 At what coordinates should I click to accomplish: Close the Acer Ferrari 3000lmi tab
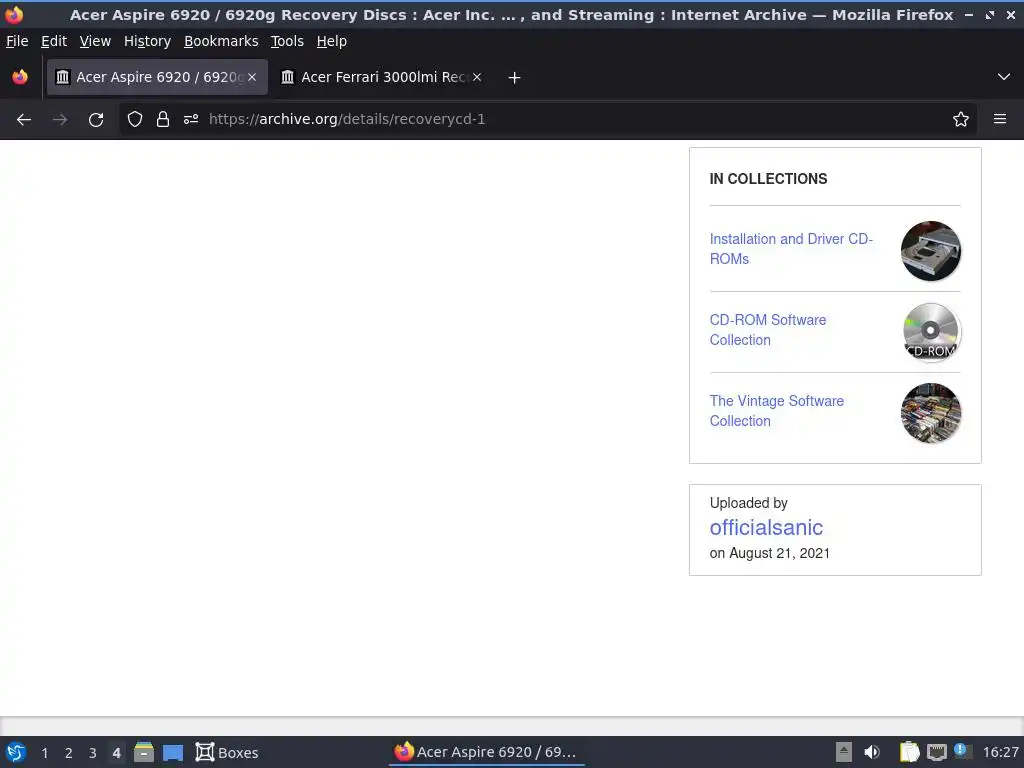click(477, 77)
